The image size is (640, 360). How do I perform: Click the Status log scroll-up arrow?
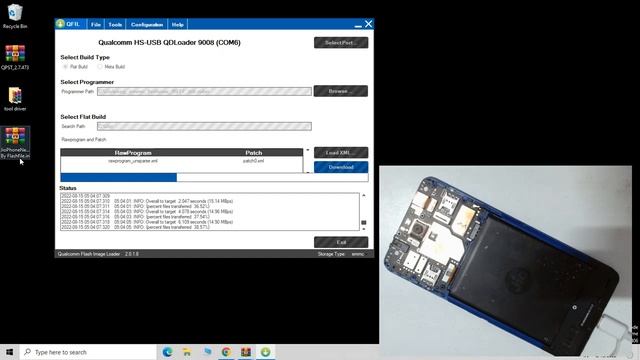click(x=364, y=196)
